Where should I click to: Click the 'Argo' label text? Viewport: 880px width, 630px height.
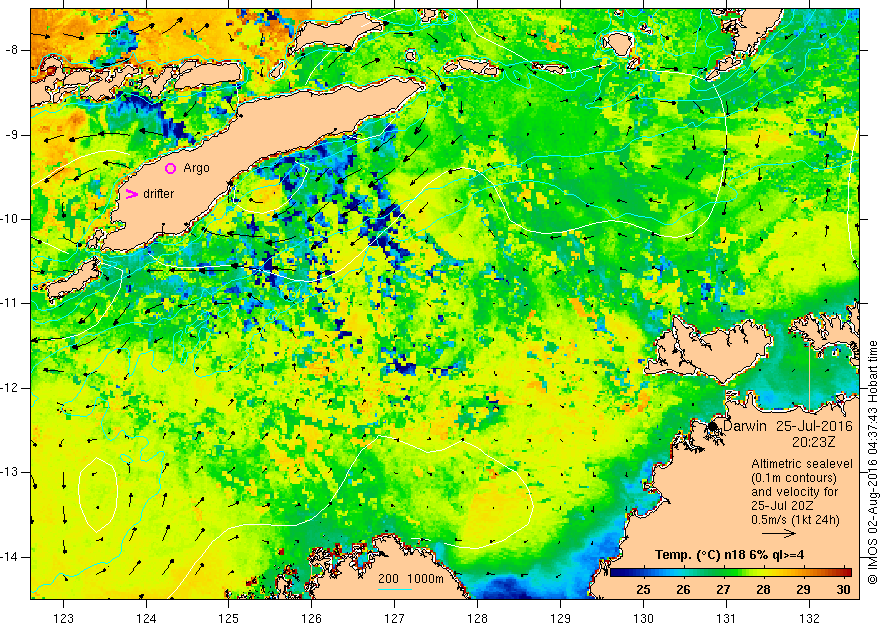coord(196,168)
